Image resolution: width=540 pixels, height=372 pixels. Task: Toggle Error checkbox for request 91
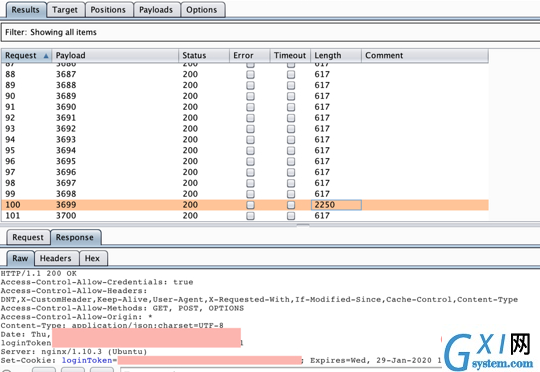pos(250,107)
